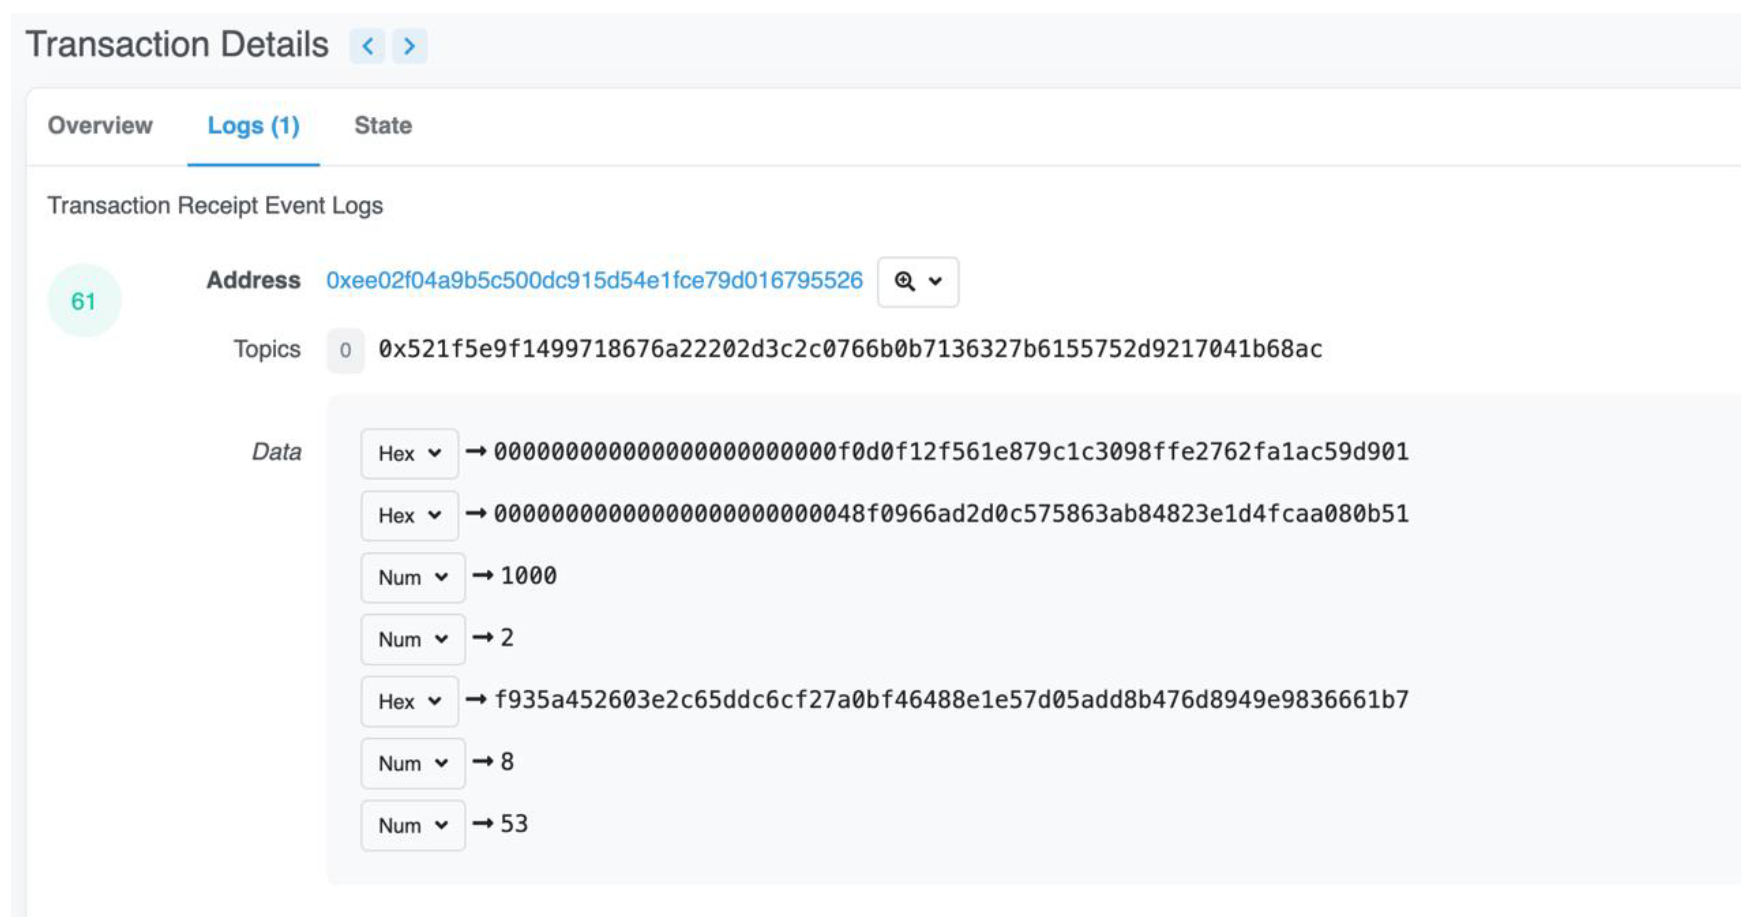Open Hex dropdown for second data row
Image resolution: width=1748 pixels, height=923 pixels.
tap(409, 516)
